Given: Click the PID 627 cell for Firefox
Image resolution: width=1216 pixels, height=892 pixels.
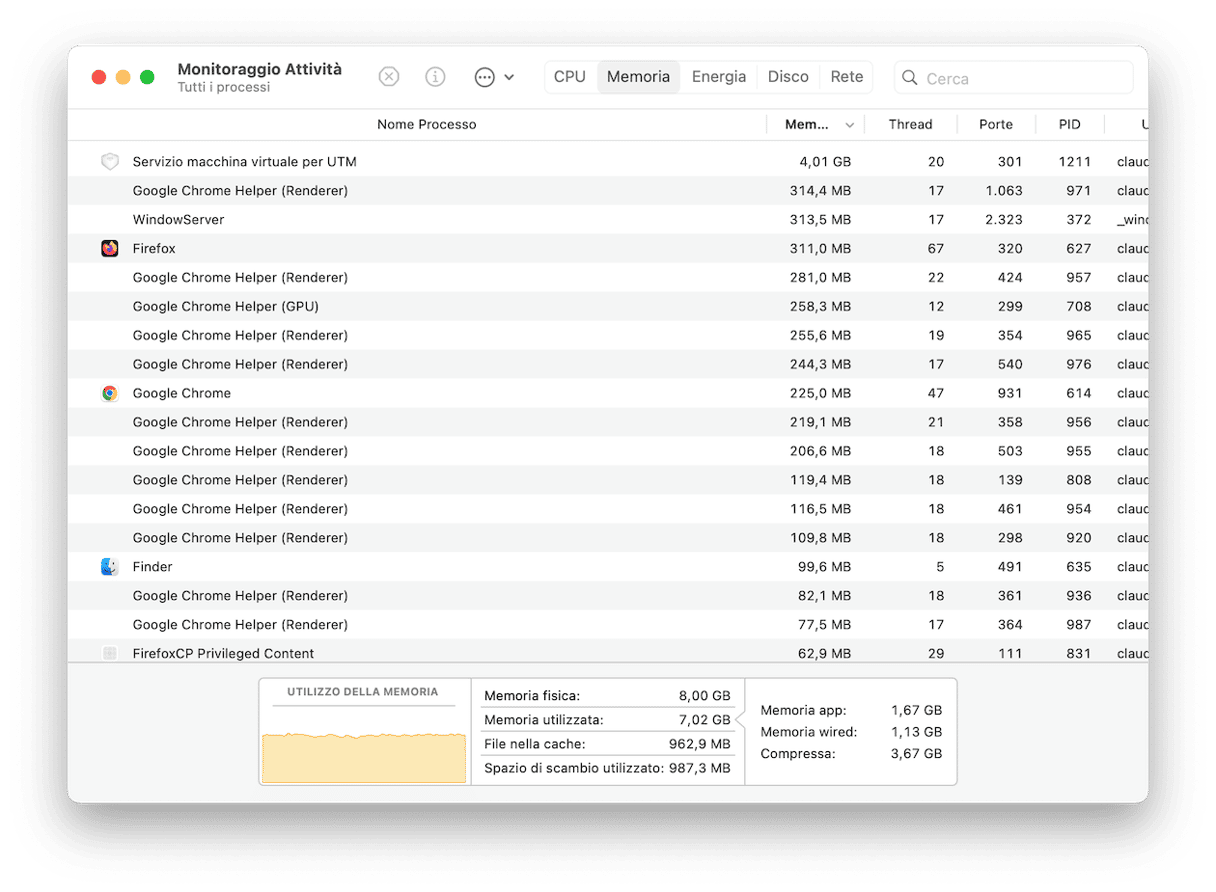Looking at the screenshot, I should [1079, 248].
